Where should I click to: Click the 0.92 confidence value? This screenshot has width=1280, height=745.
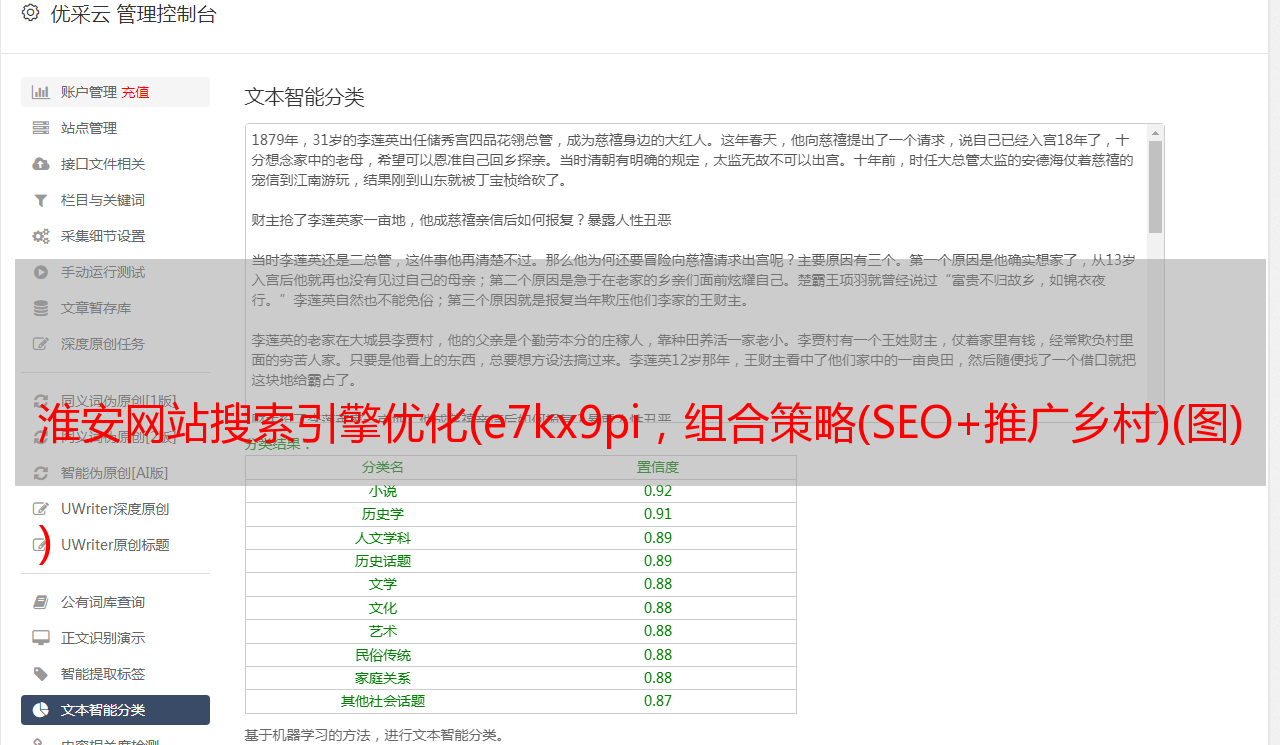click(658, 491)
